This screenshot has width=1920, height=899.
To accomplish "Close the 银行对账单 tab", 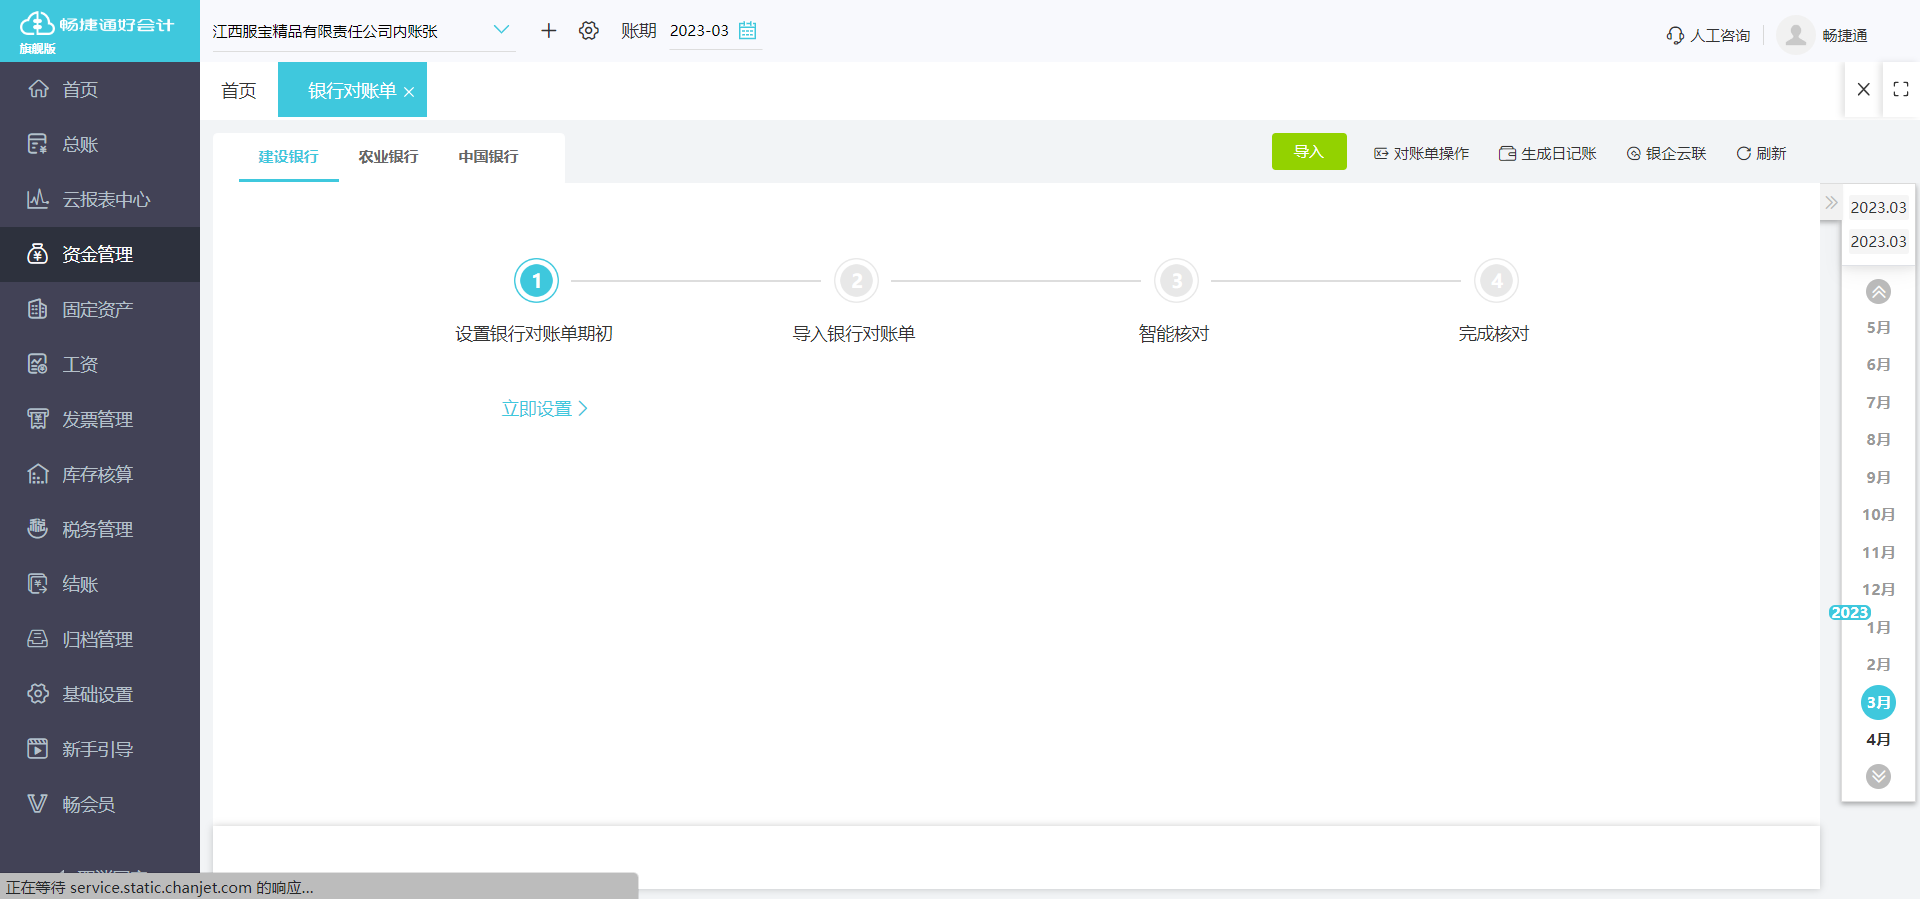I will pyautogui.click(x=409, y=92).
